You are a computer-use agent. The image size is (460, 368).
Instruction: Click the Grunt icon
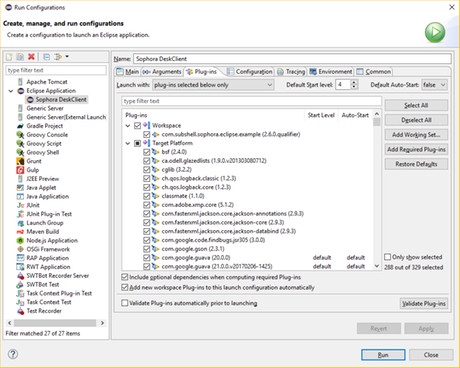pyautogui.click(x=20, y=161)
